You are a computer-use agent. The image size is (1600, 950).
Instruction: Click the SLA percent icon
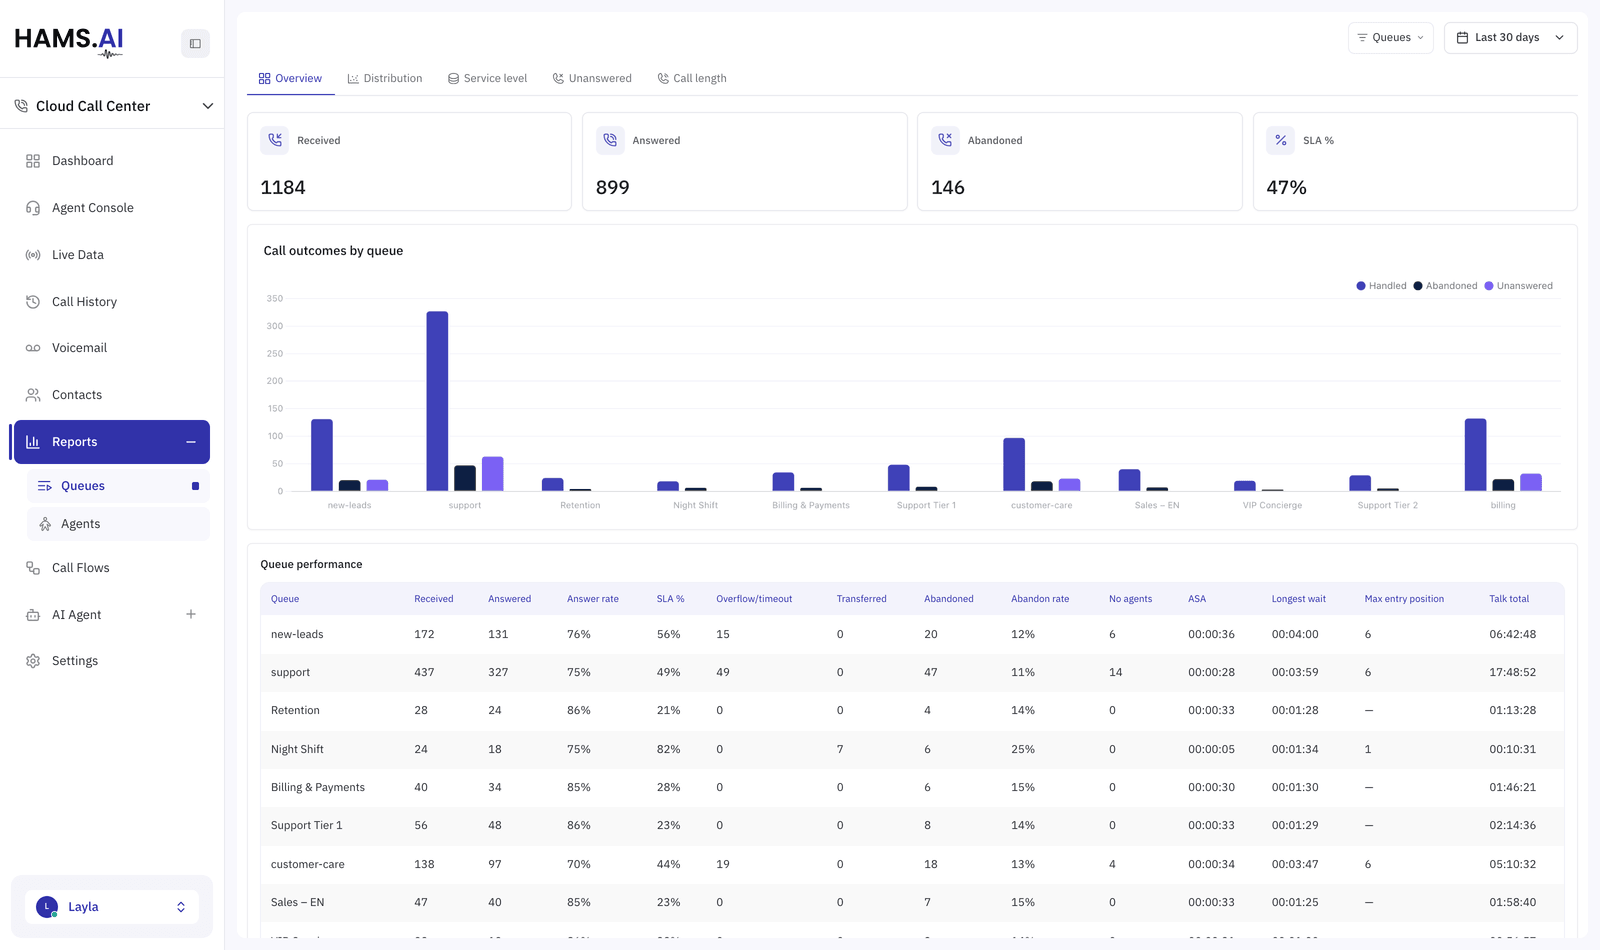[x=1281, y=141]
